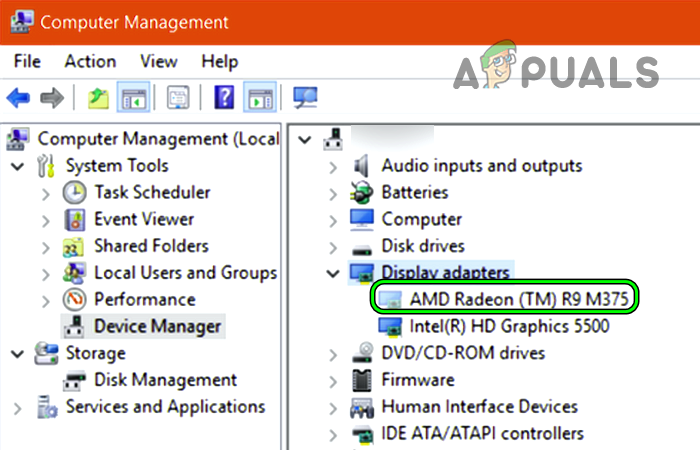Open the File menu
Screen dimensions: 700x450
tap(27, 61)
